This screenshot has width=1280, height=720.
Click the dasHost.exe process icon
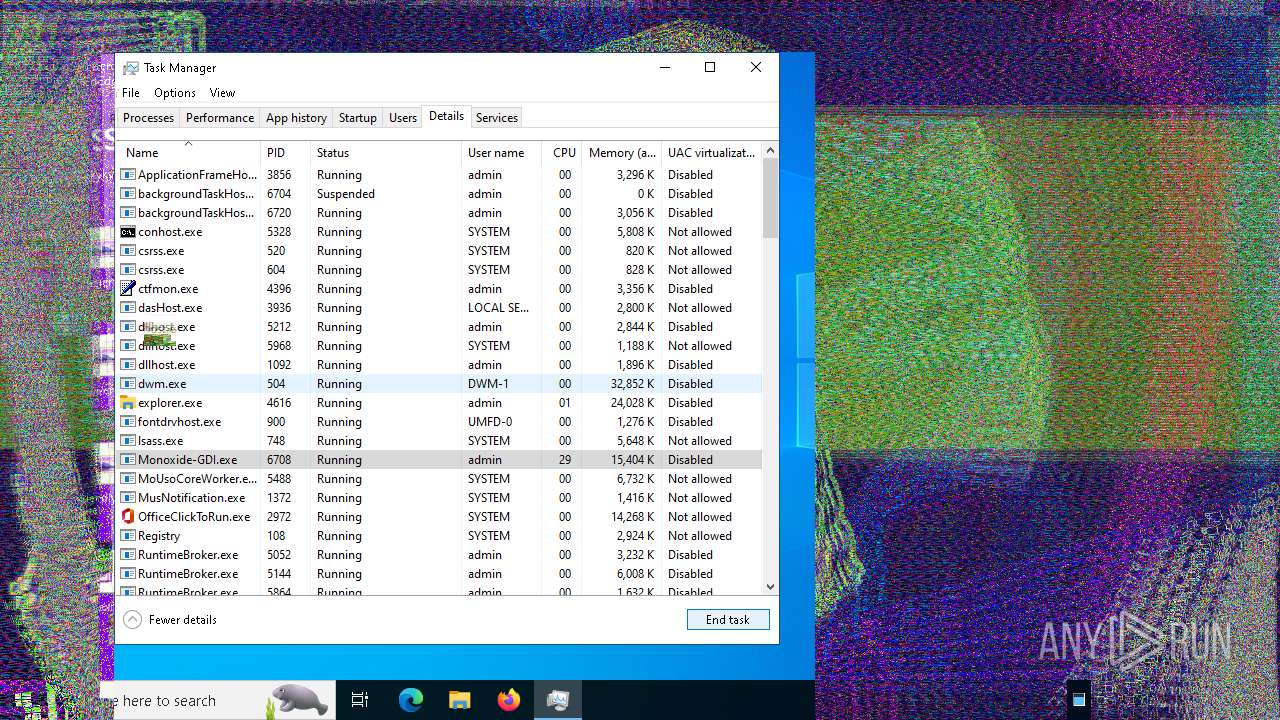(128, 308)
